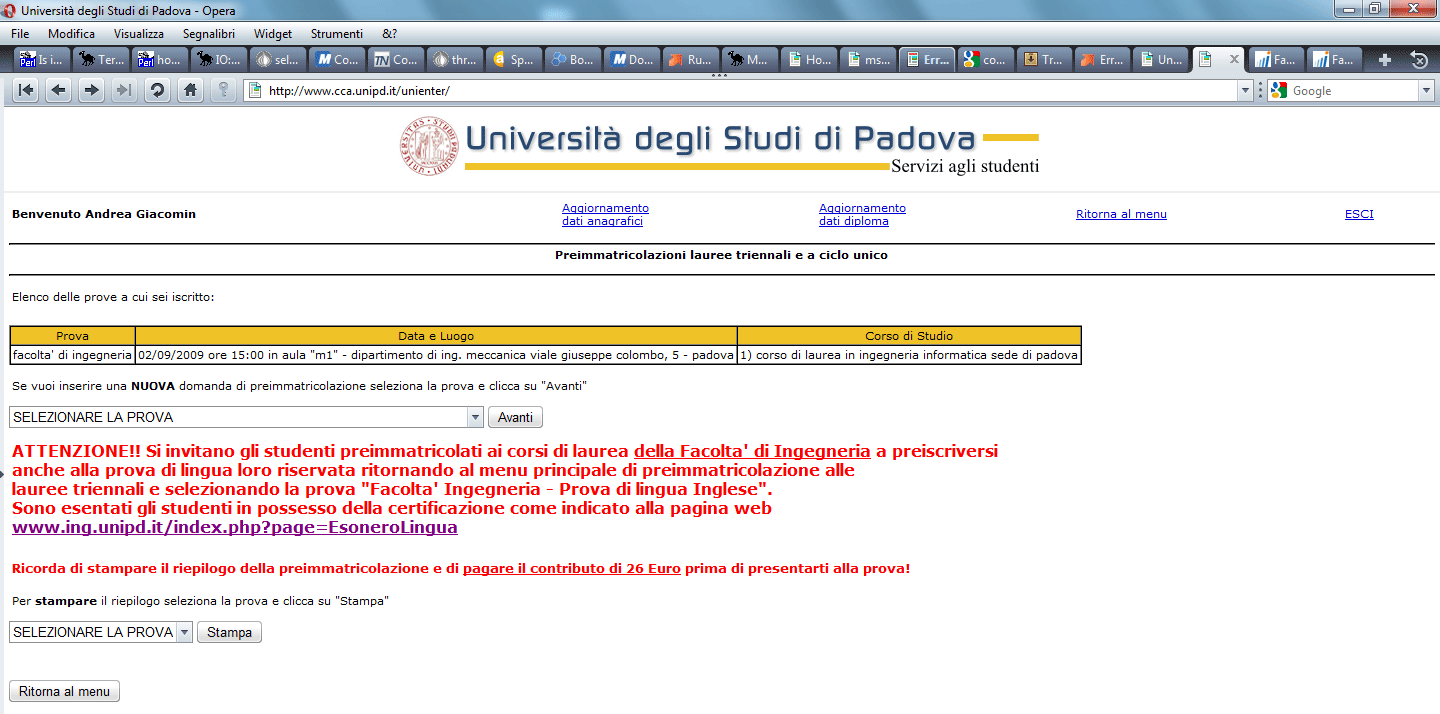Open pagare il contributo di 26 Euro link
This screenshot has width=1440, height=714.
click(572, 569)
